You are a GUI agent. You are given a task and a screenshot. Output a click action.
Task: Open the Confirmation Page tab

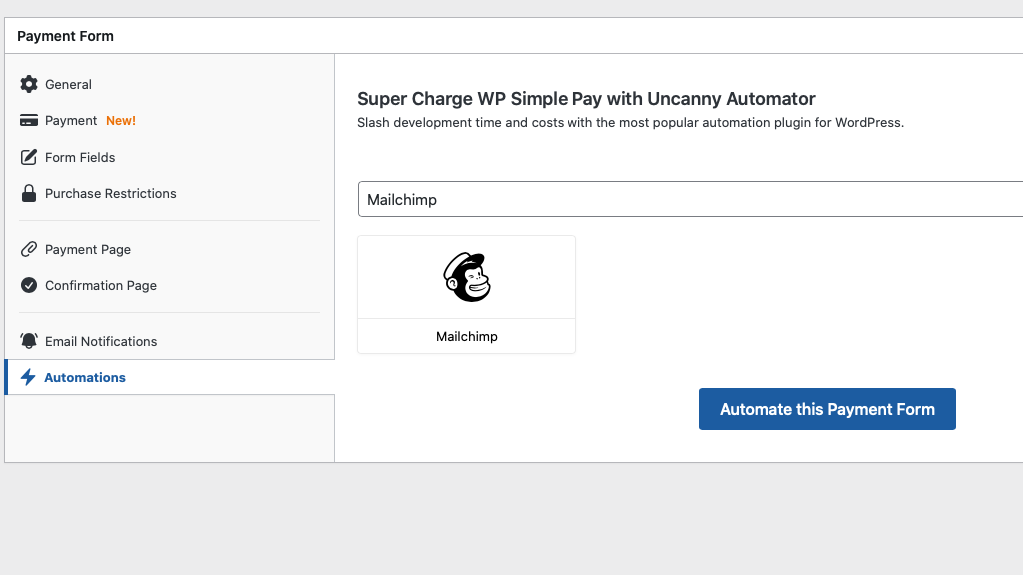point(101,286)
